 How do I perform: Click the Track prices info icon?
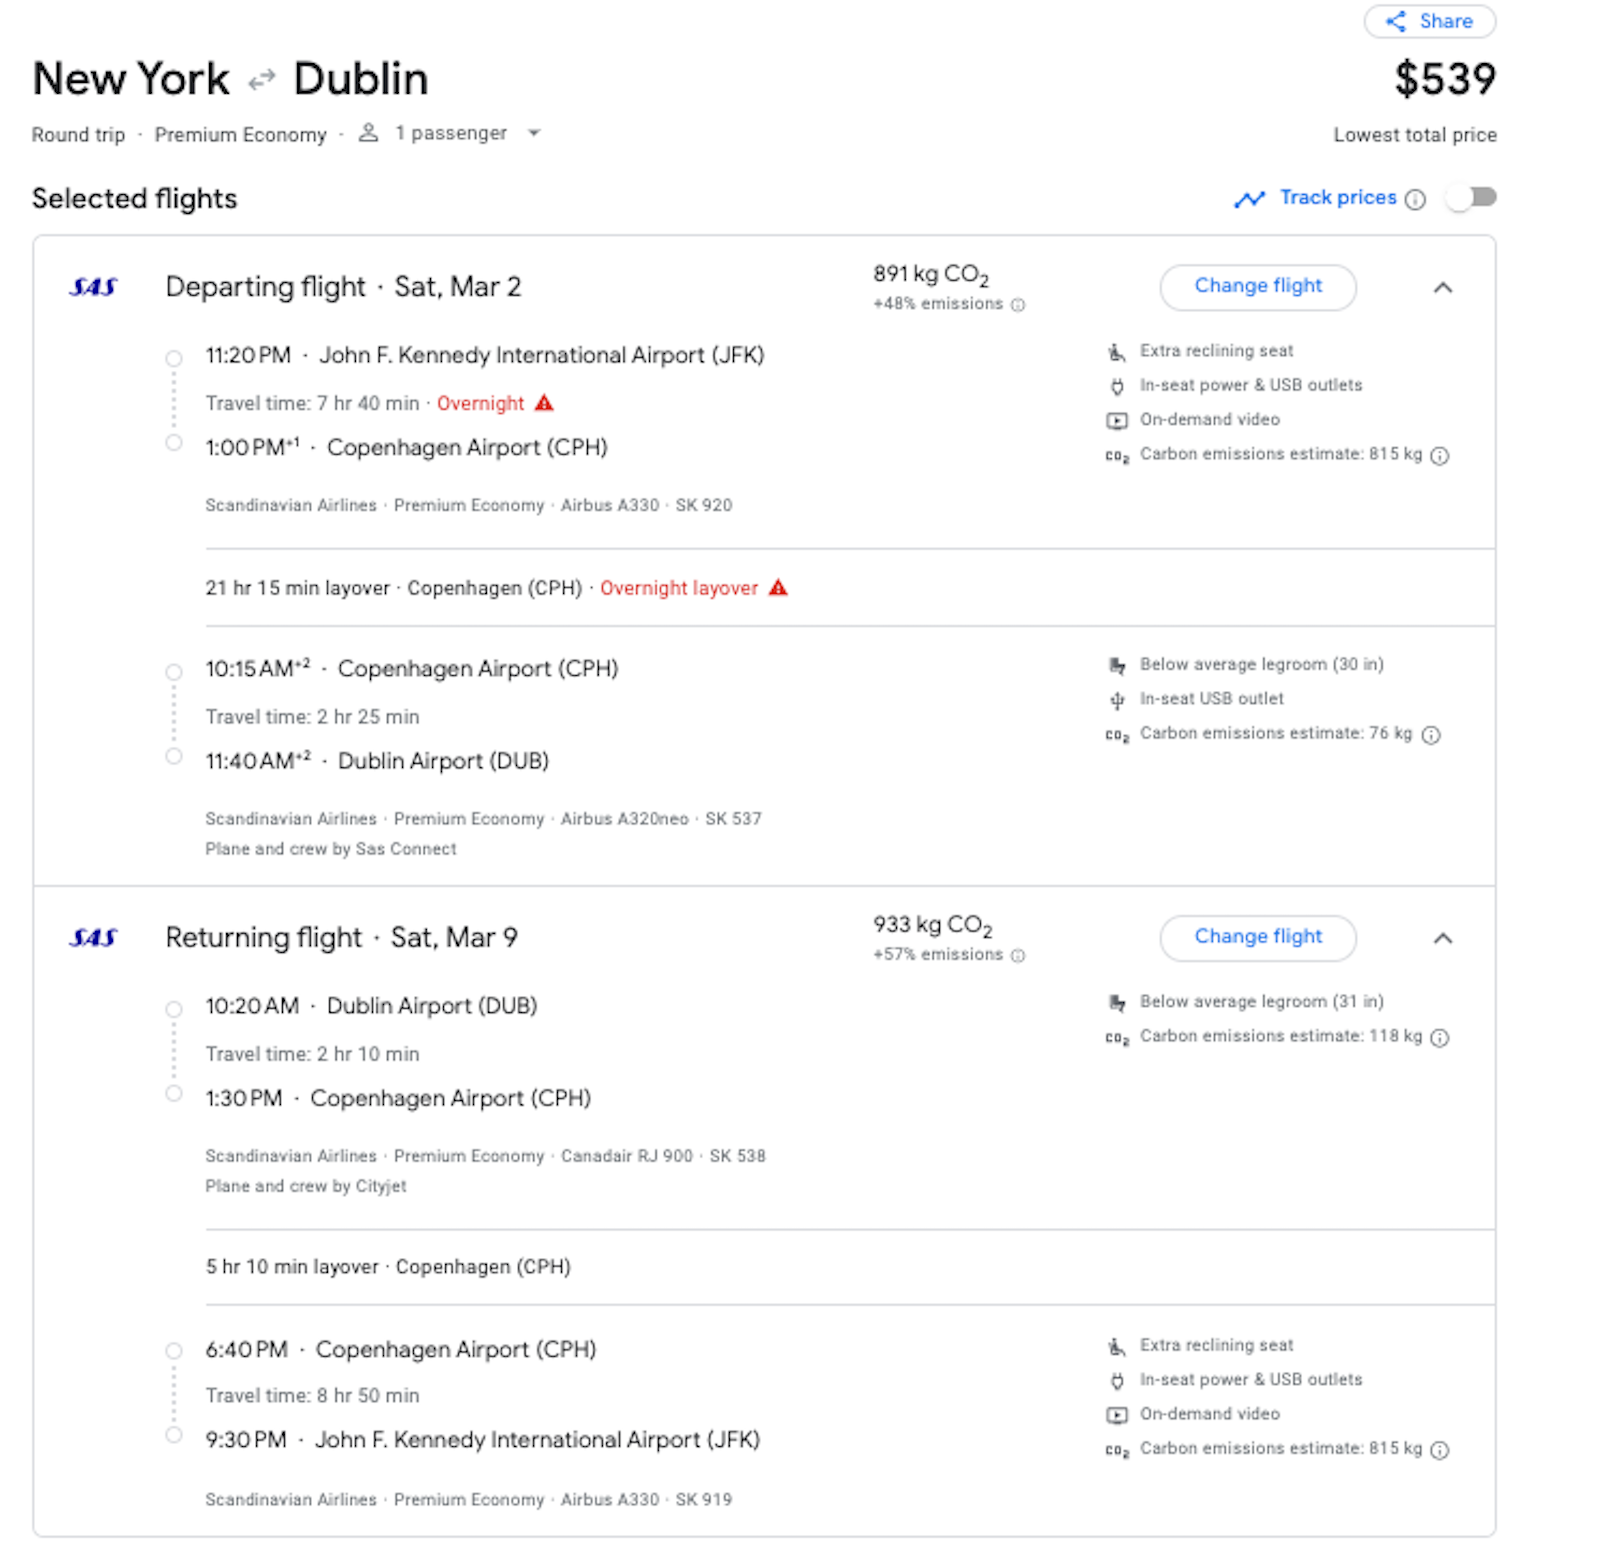point(1415,199)
